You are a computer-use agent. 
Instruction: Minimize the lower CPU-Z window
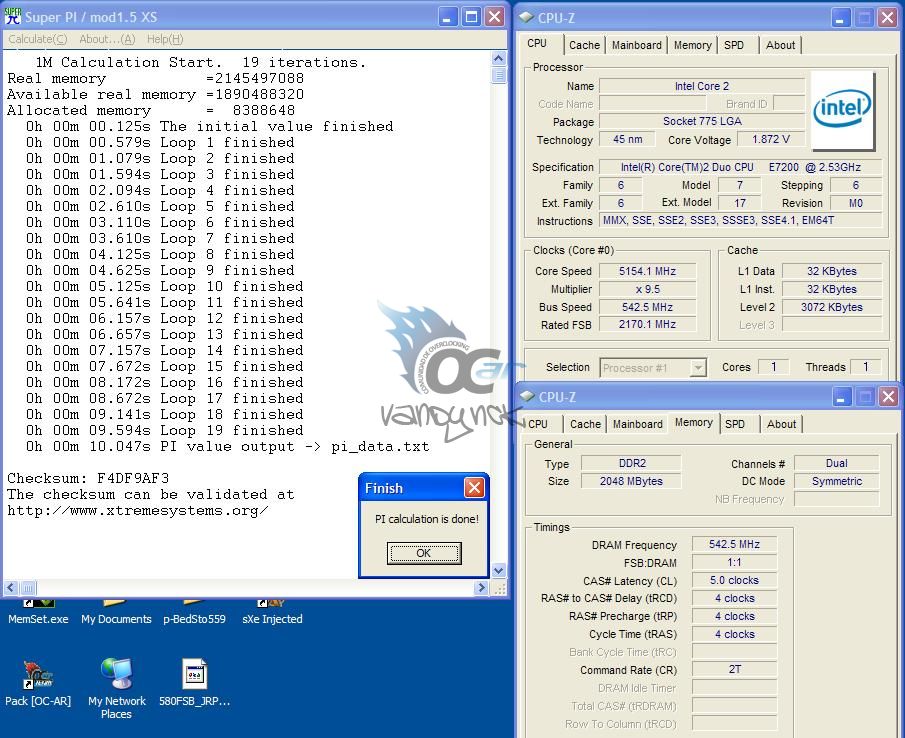(x=842, y=397)
